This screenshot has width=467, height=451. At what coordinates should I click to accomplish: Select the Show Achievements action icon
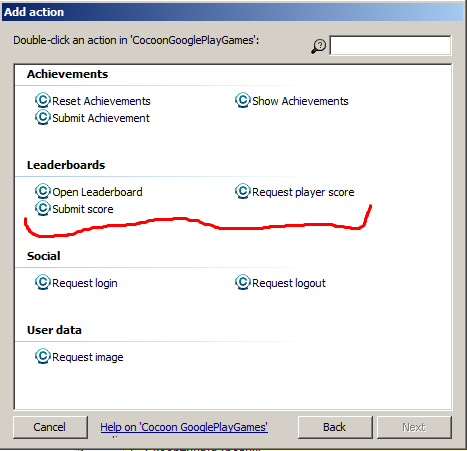point(243,100)
